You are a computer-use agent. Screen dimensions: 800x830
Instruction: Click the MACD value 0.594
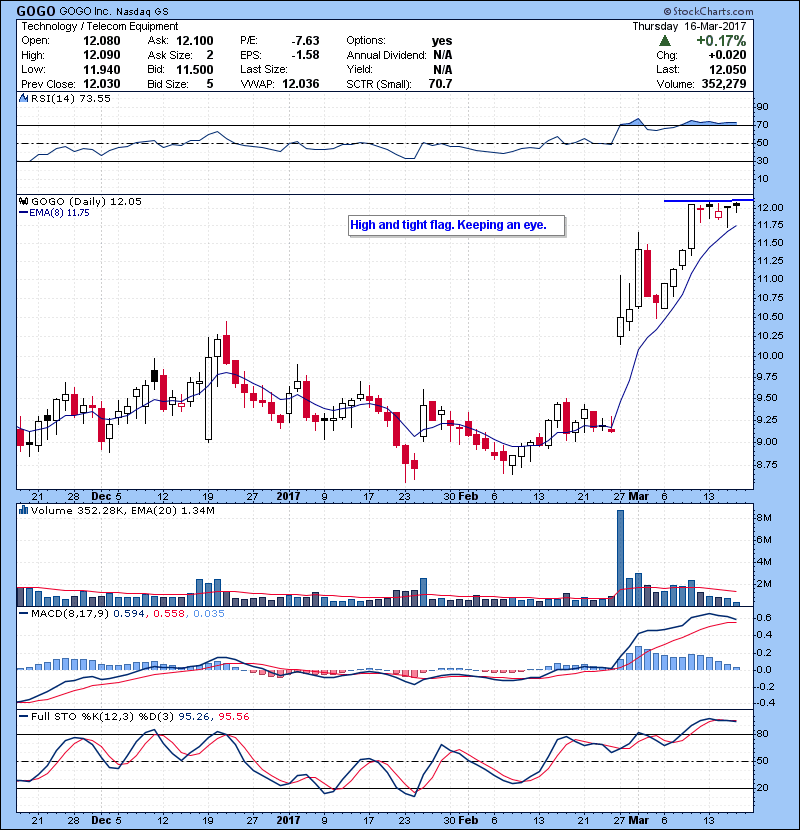pos(129,614)
